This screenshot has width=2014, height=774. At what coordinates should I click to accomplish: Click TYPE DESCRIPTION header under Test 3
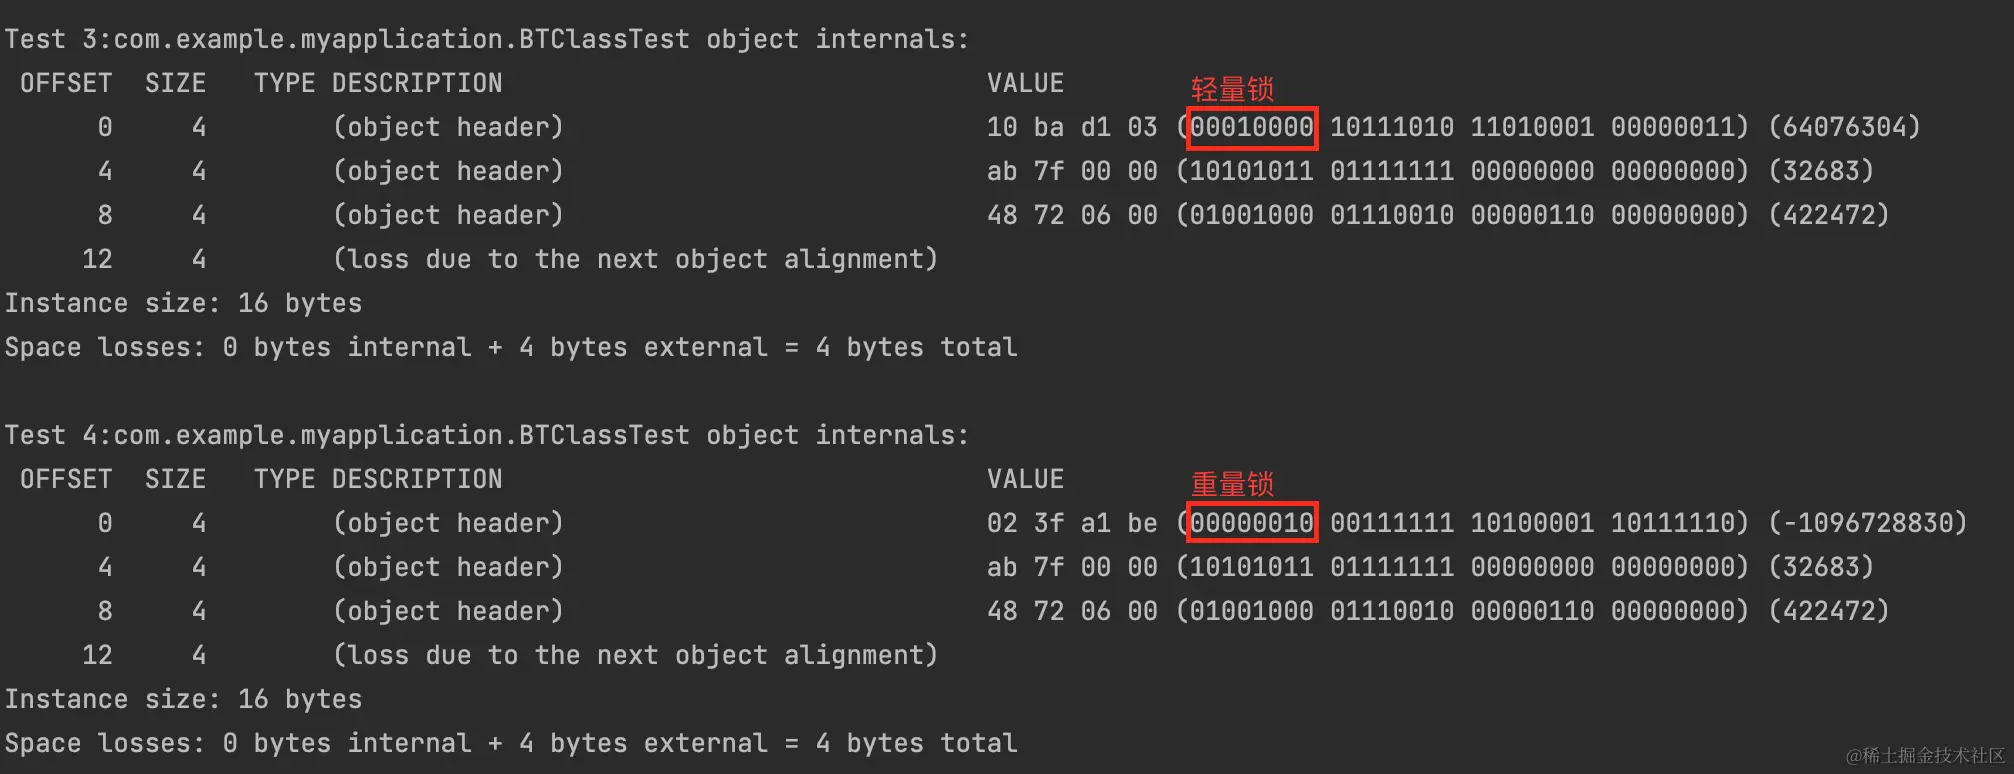(378, 84)
